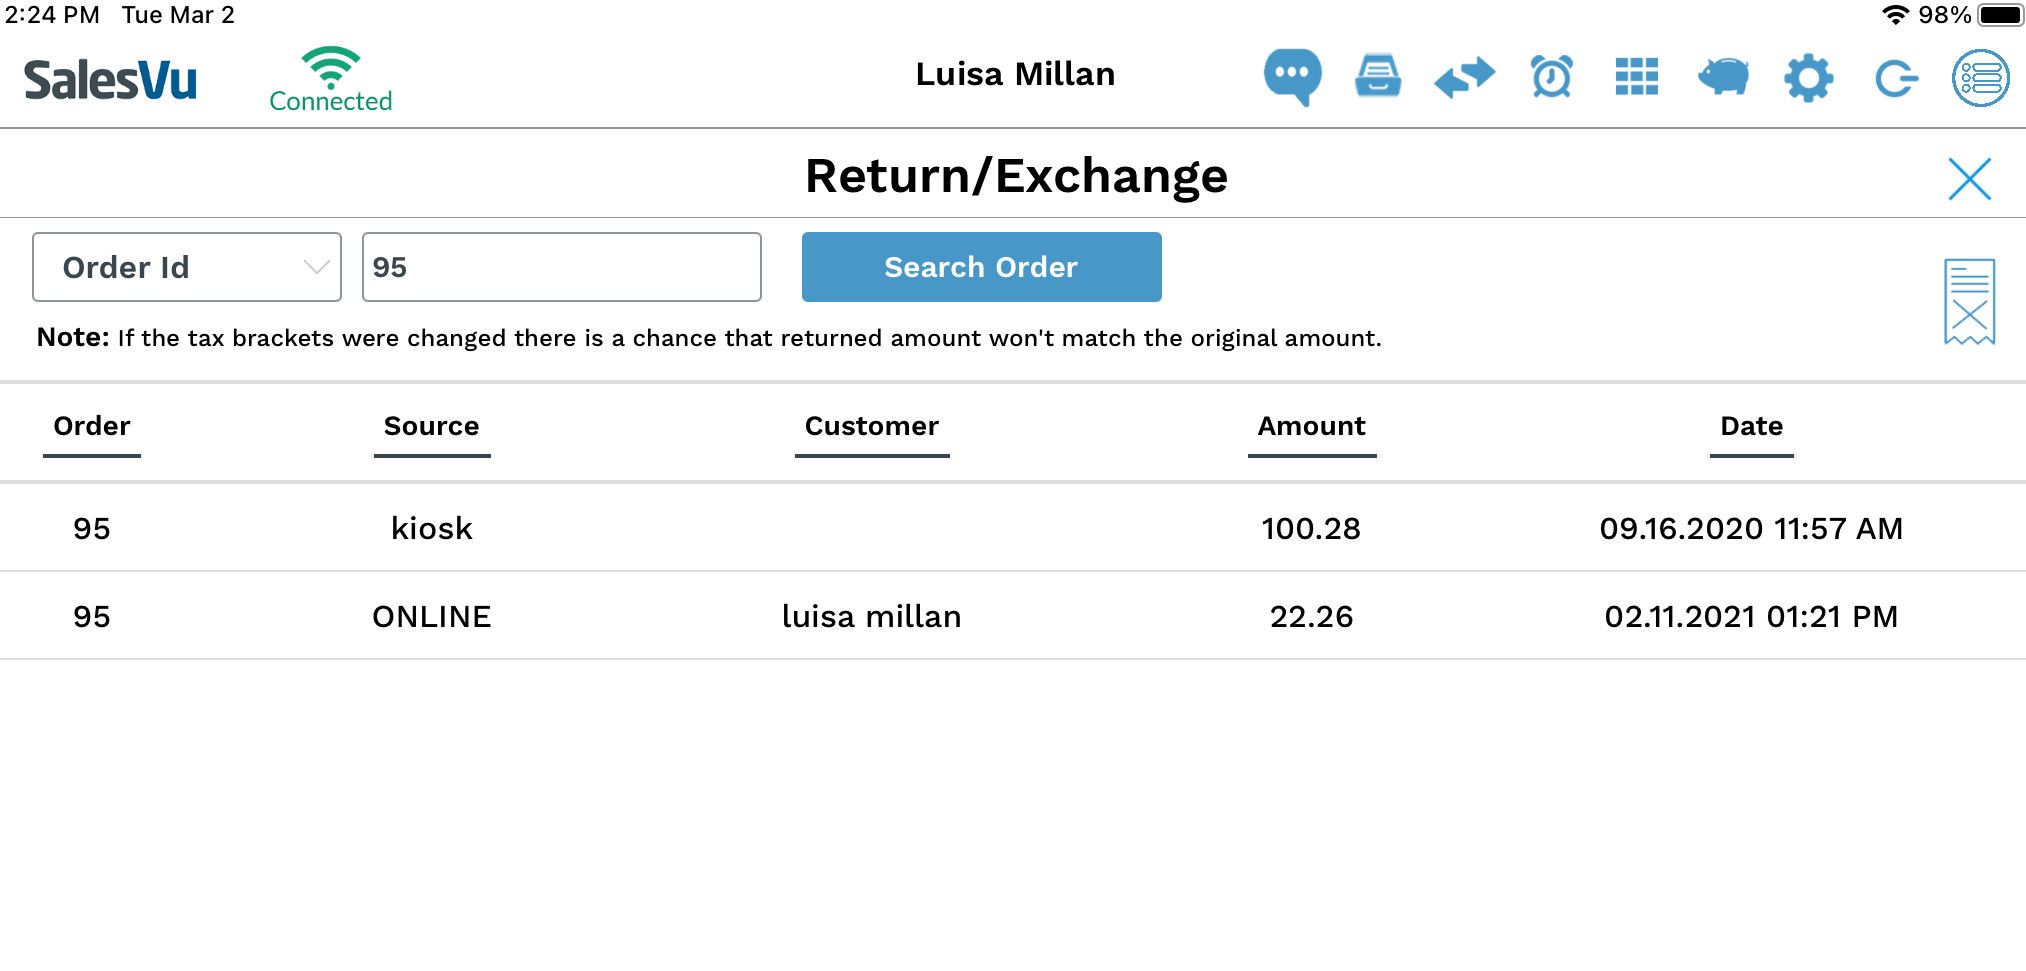
Task: Sort by the Order column header
Action: (x=92, y=427)
